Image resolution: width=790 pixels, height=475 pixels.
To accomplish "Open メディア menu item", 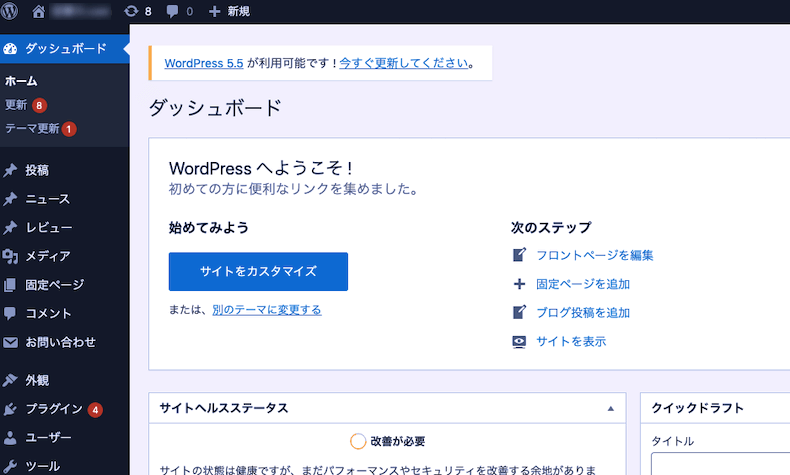I will (x=48, y=256).
